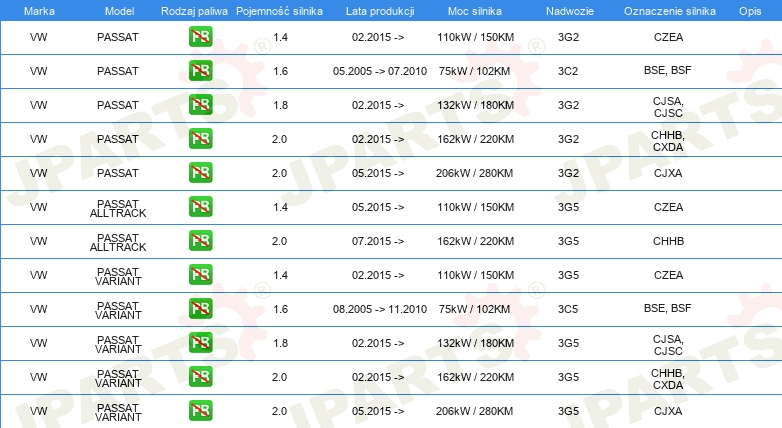Click body code '3C2'
Image resolution: width=782 pixels, height=428 pixels.
coord(568,71)
